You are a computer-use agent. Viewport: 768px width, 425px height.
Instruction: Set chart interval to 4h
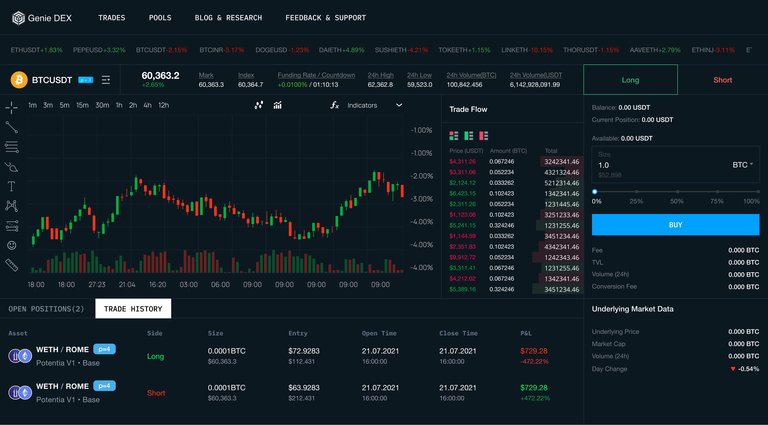tap(147, 105)
